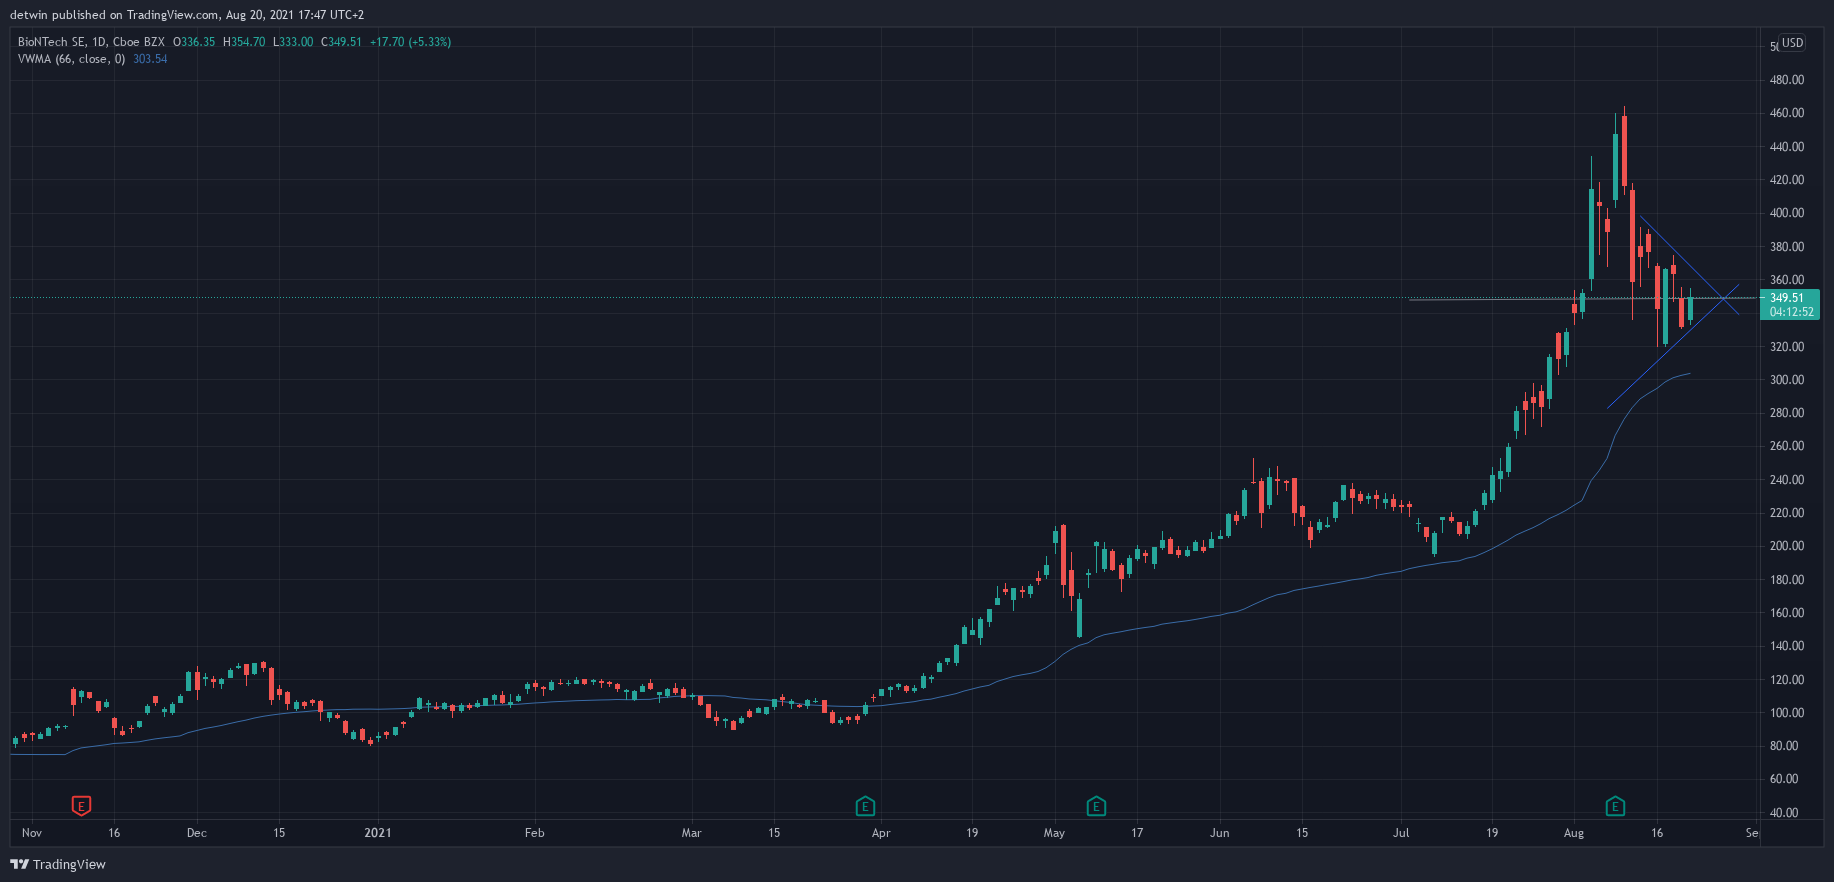Click the Jun date label on time axis
The height and width of the screenshot is (882, 1834).
(x=1219, y=833)
